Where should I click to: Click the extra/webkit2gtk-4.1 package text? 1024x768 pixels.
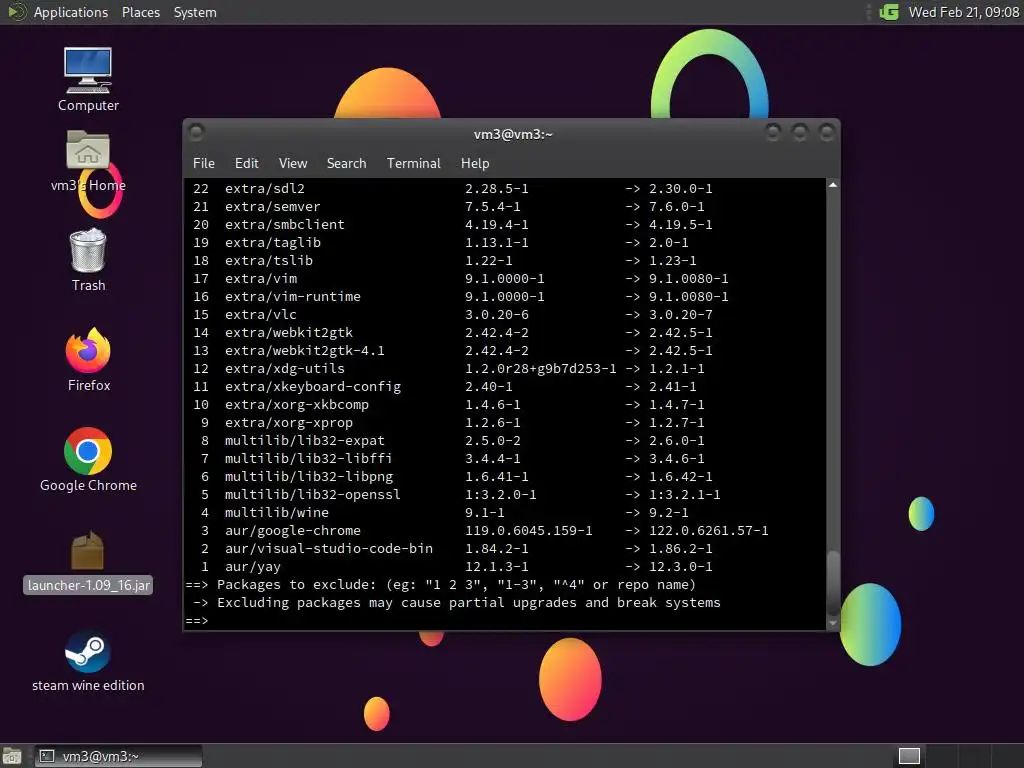coord(304,351)
